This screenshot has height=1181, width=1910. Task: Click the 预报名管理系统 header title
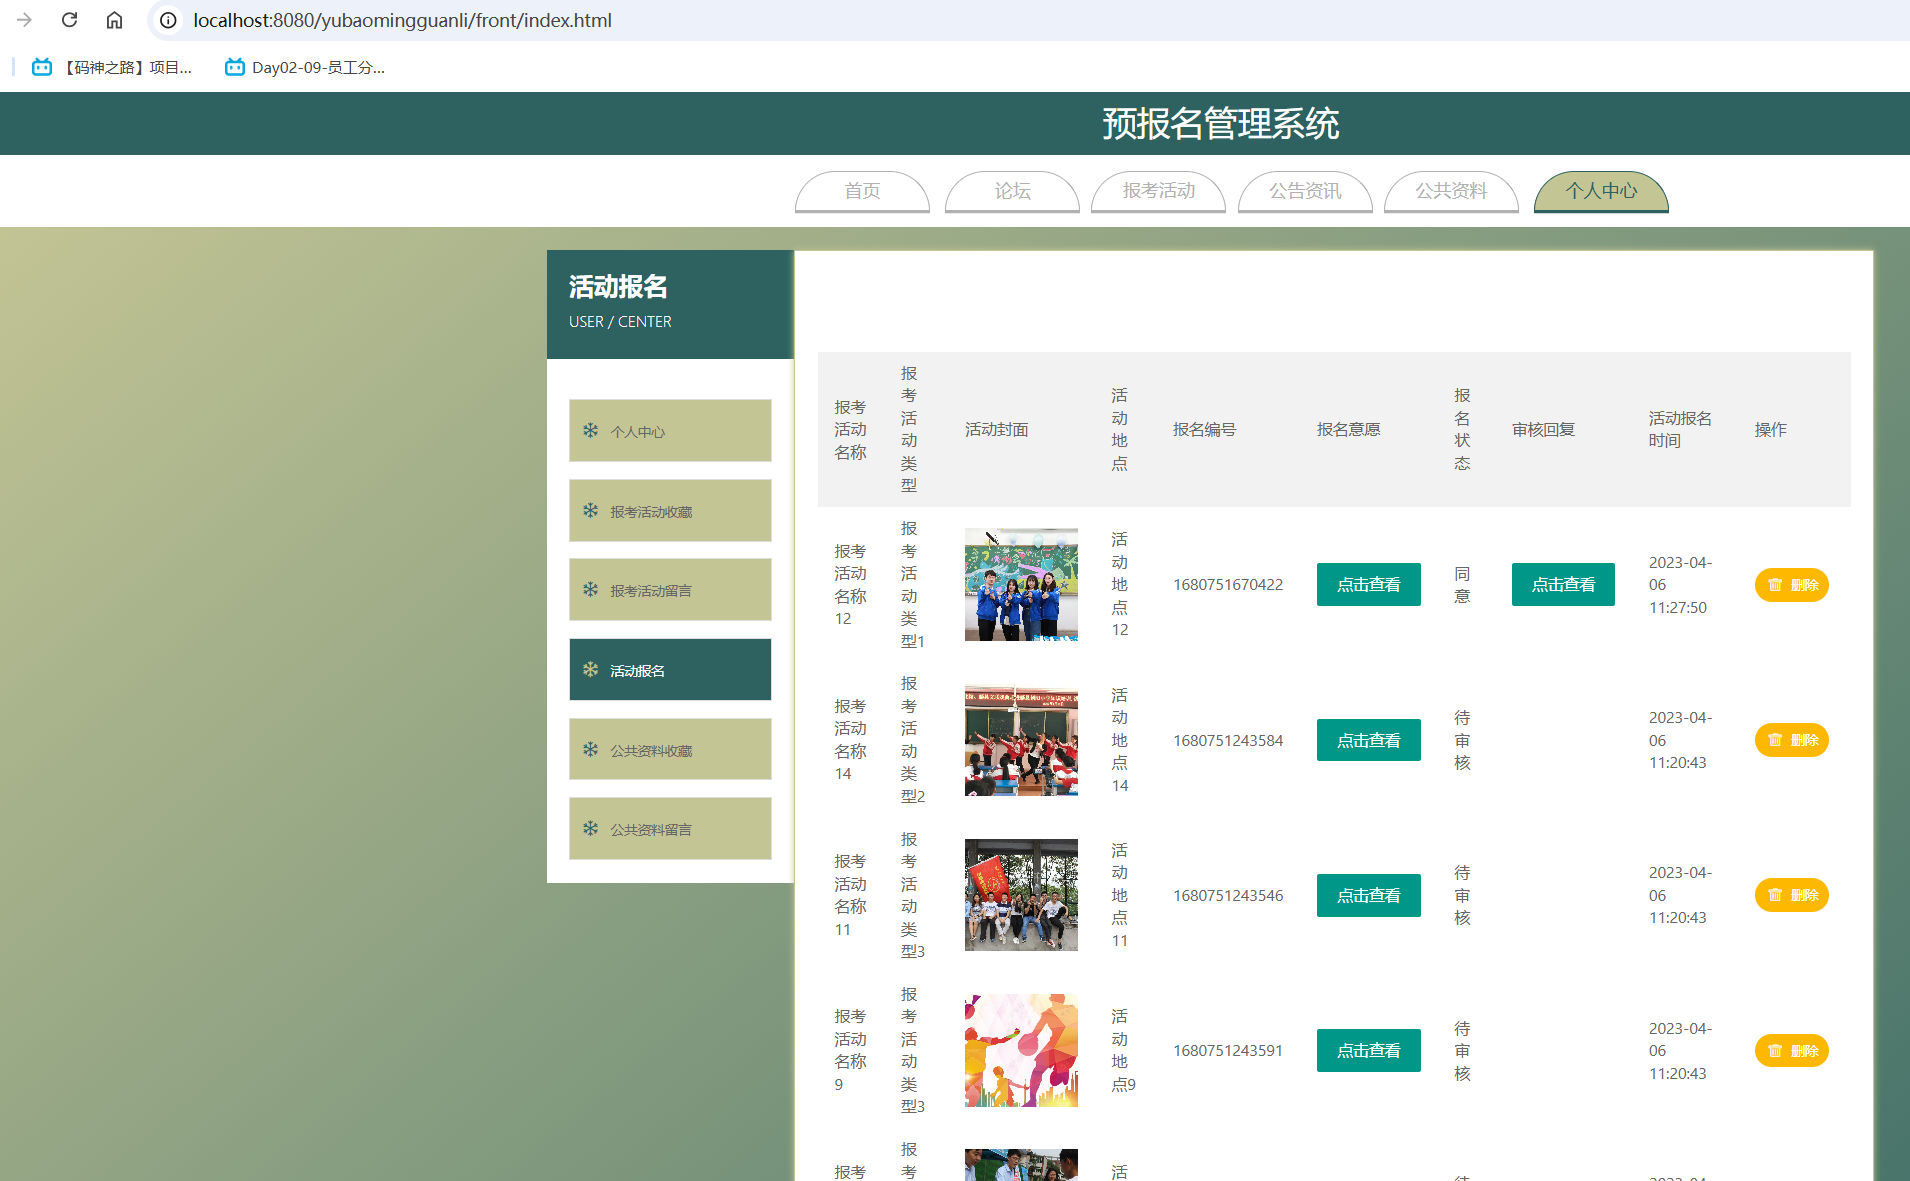click(1220, 124)
